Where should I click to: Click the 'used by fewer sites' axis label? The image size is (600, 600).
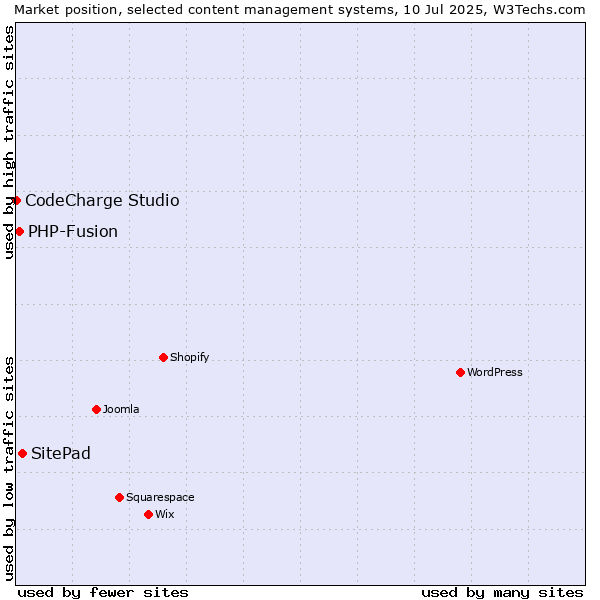click(x=103, y=593)
